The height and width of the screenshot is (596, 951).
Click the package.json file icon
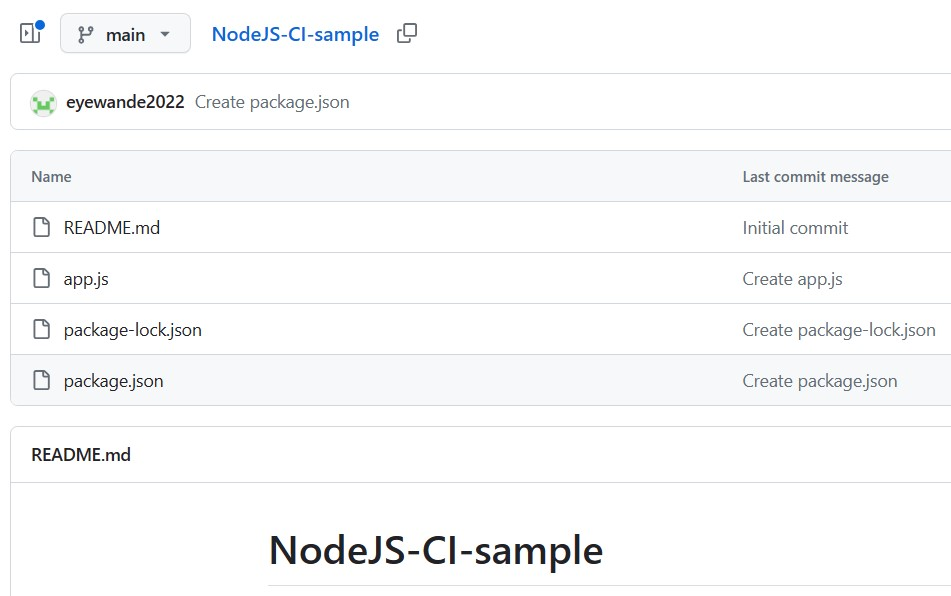click(41, 380)
